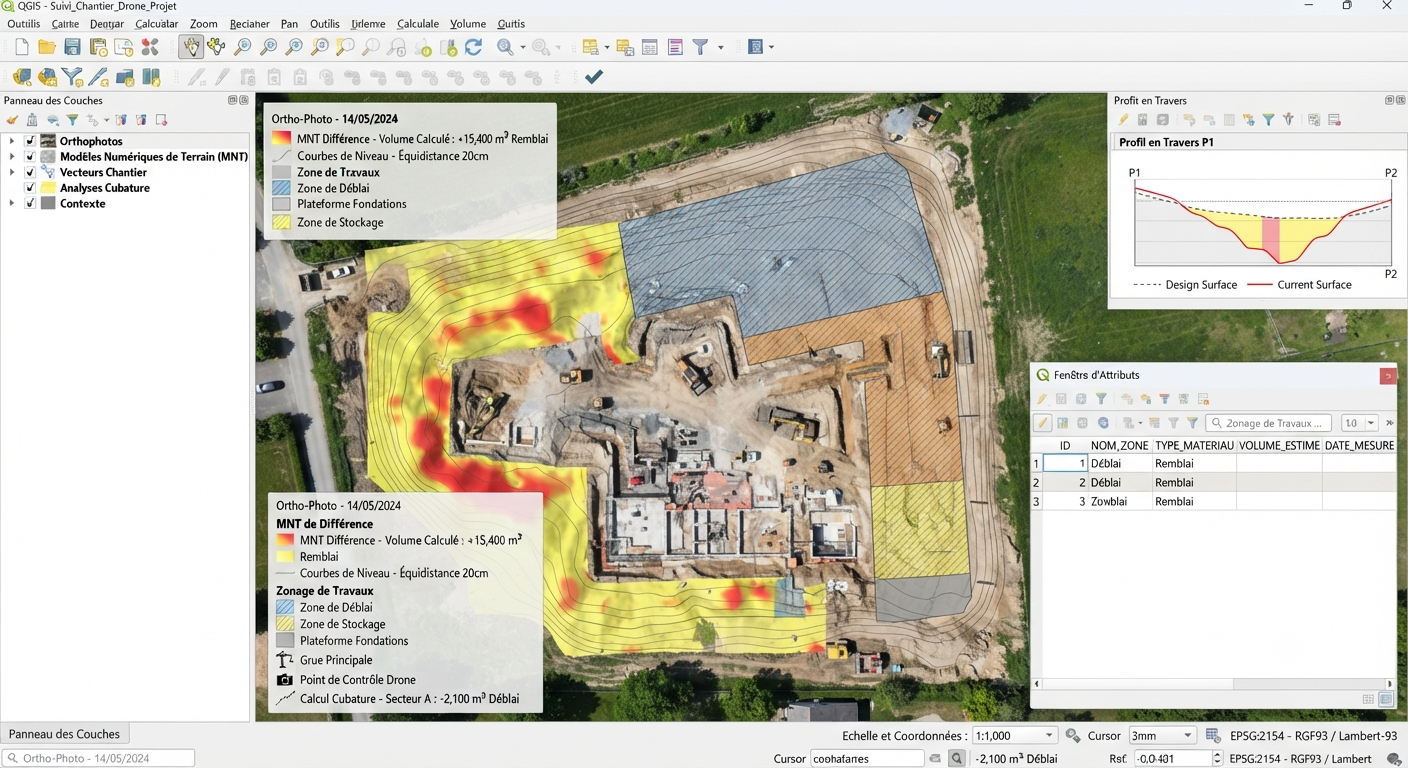This screenshot has width=1408, height=768.
Task: Click the yellow Zone de Stockage swatch in top legend
Action: point(281,222)
